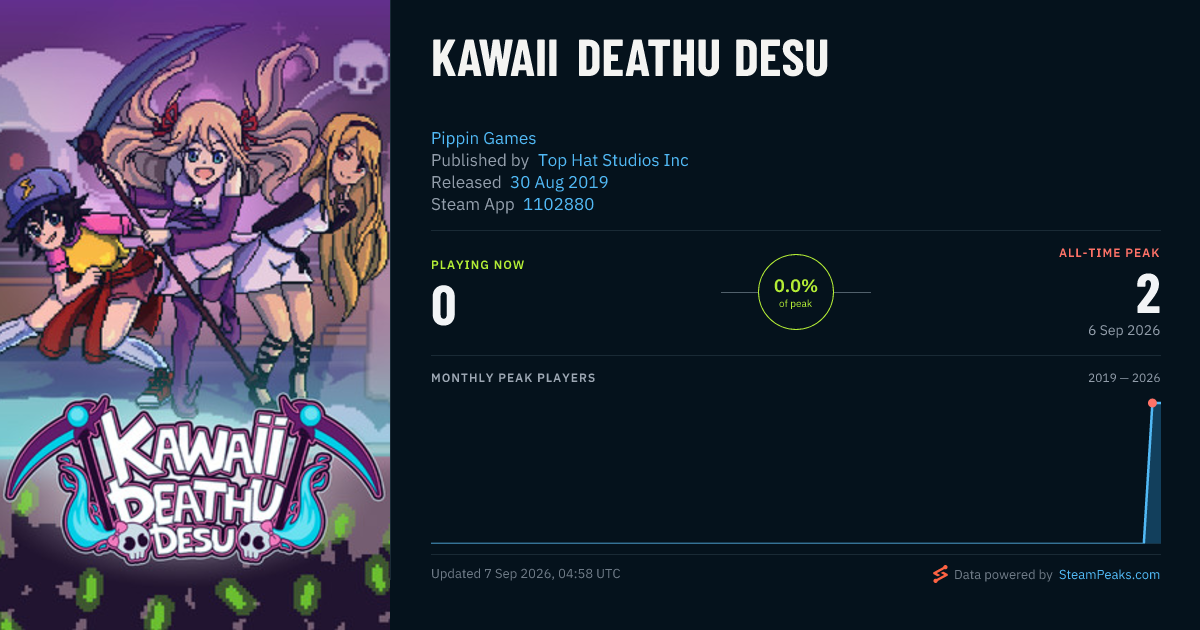Screen dimensions: 1200x630
Task: Open the Pippin Games developer link
Action: click(x=483, y=138)
